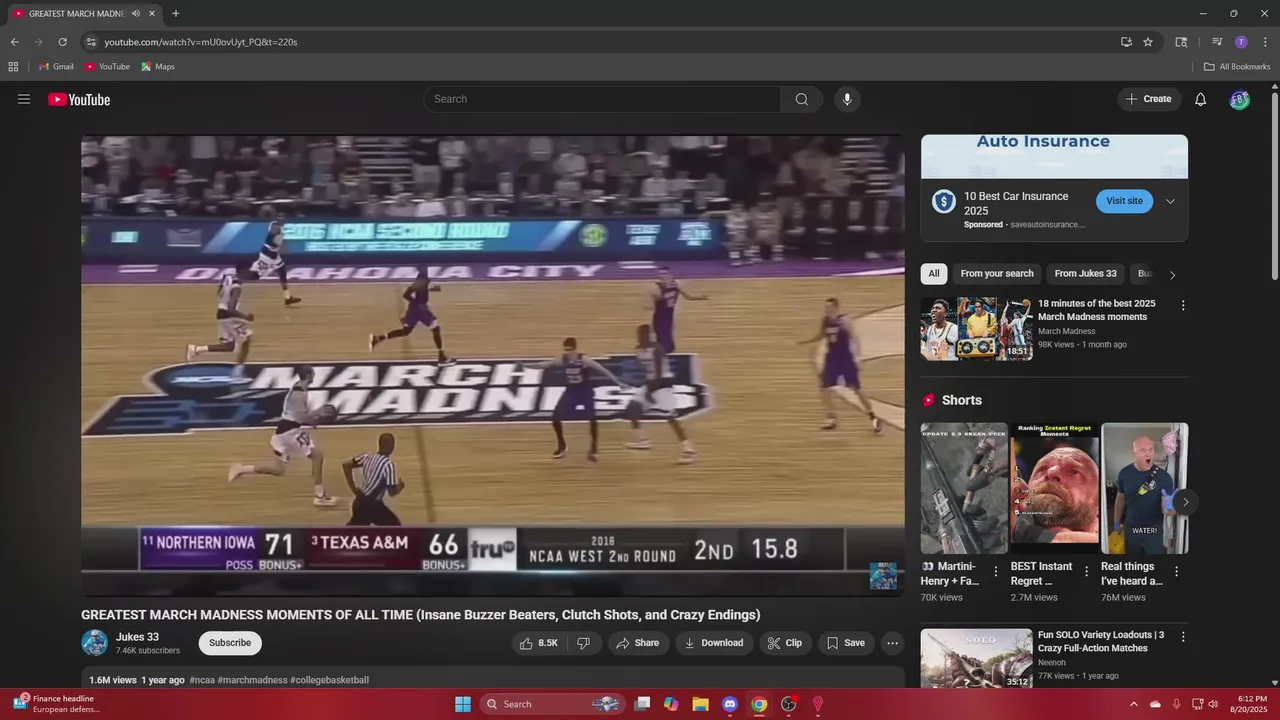Download the video

[x=714, y=643]
